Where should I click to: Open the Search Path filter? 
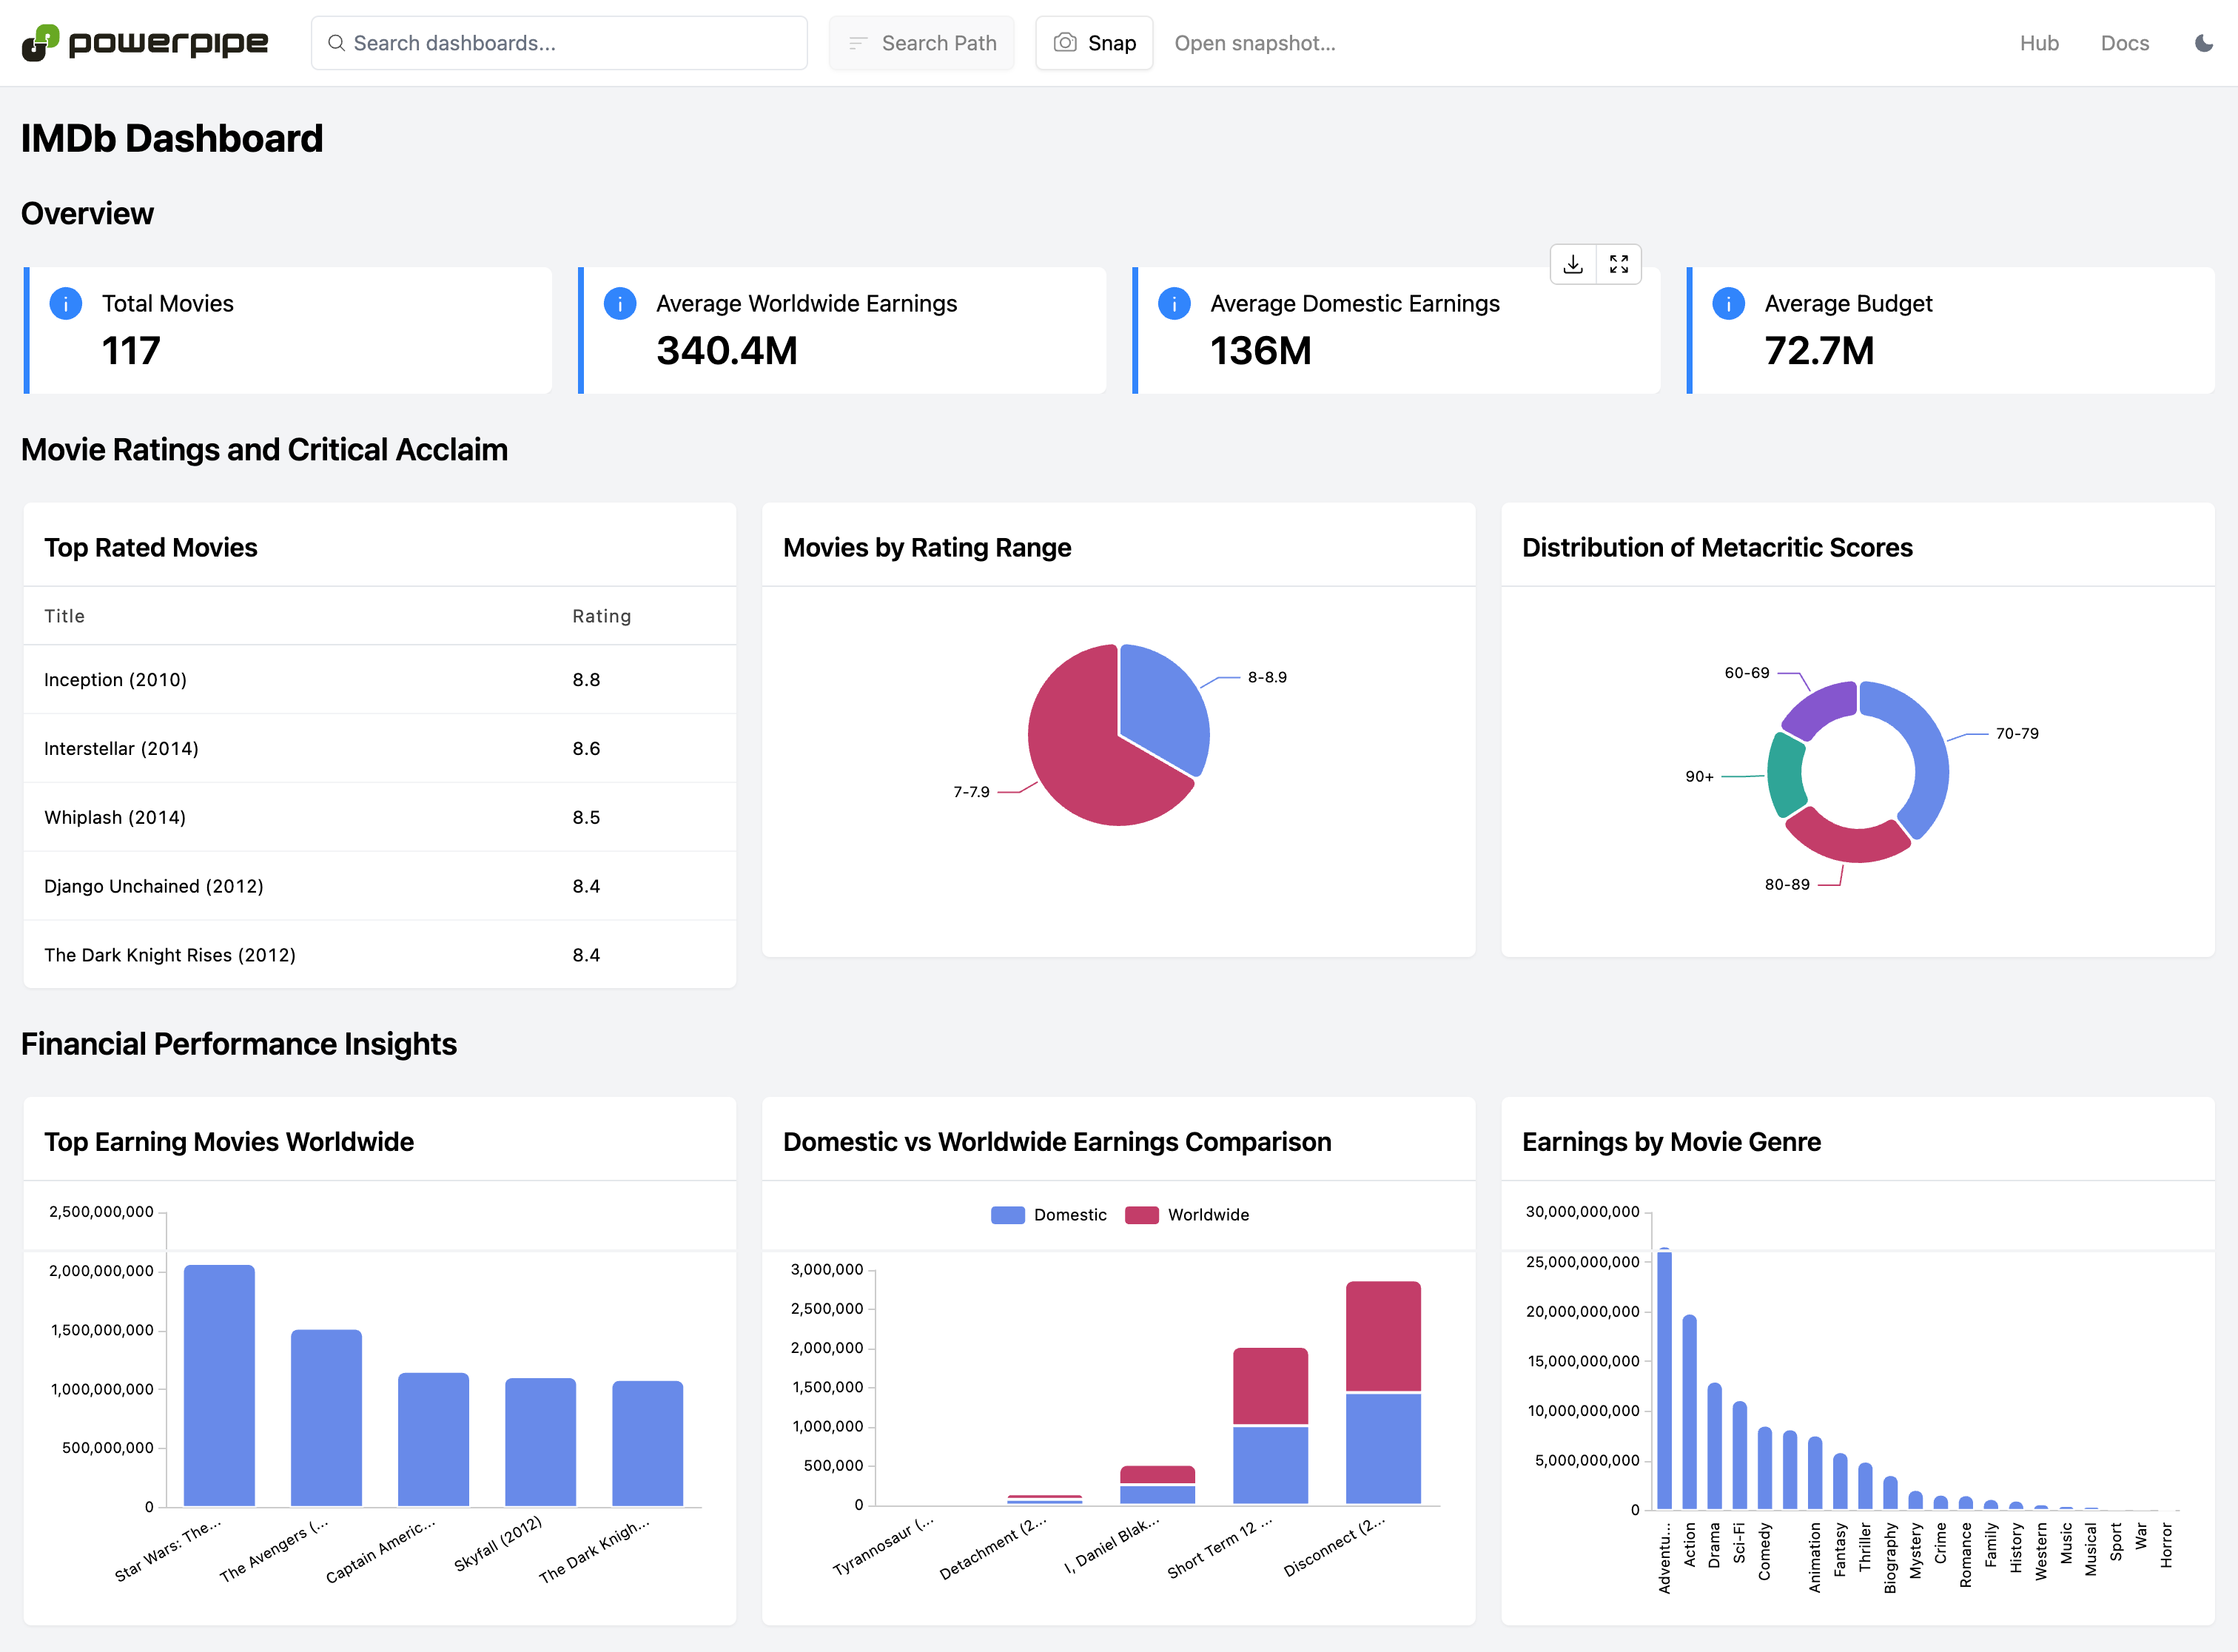(921, 43)
